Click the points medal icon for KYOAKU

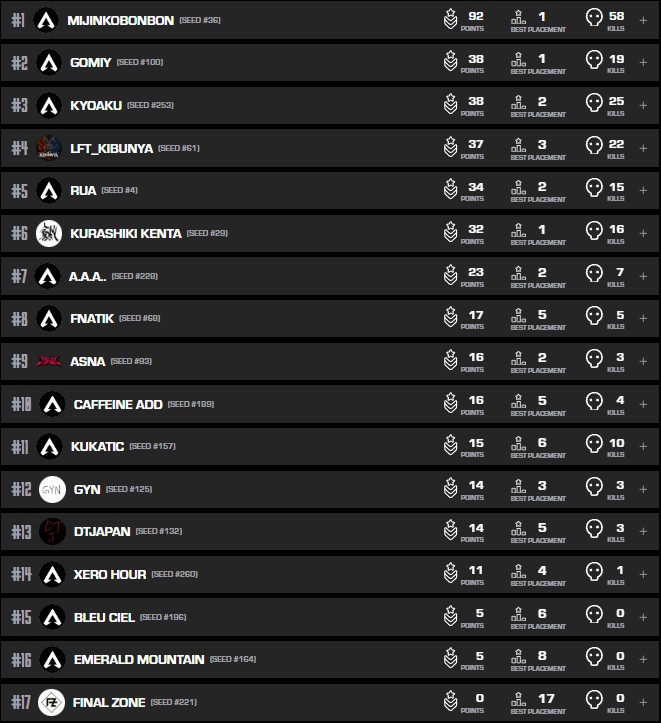451,105
